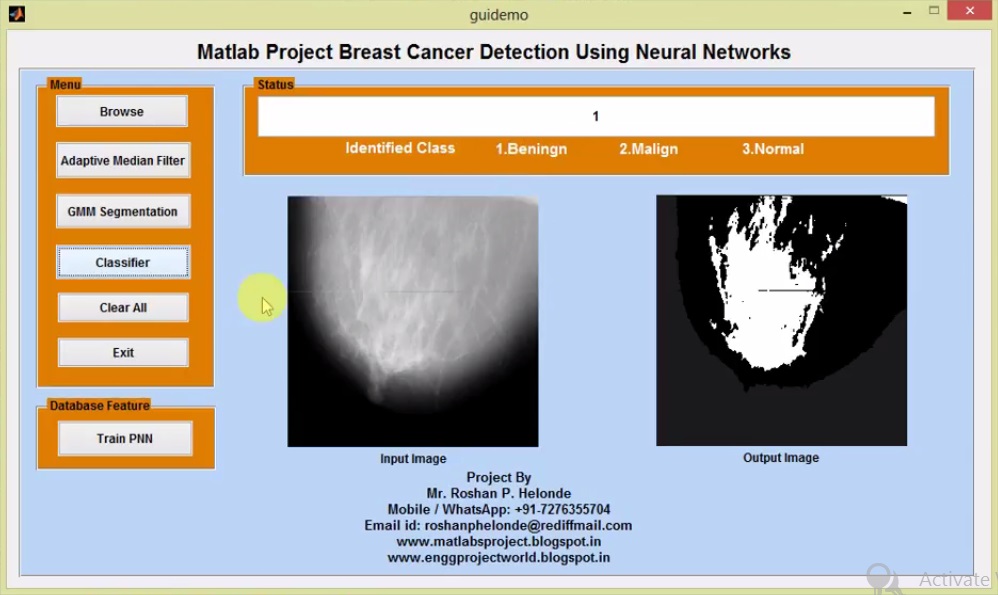Click the 2.Malign class label

[648, 148]
